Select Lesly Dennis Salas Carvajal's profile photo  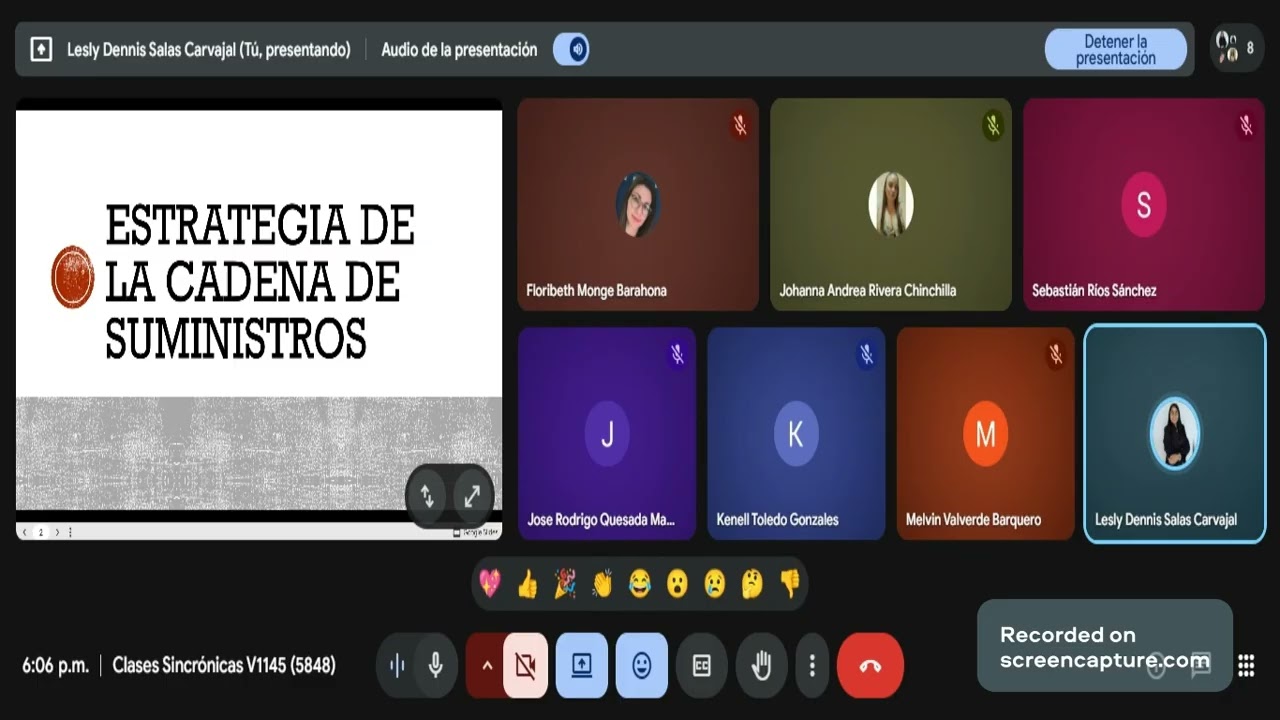(1175, 434)
